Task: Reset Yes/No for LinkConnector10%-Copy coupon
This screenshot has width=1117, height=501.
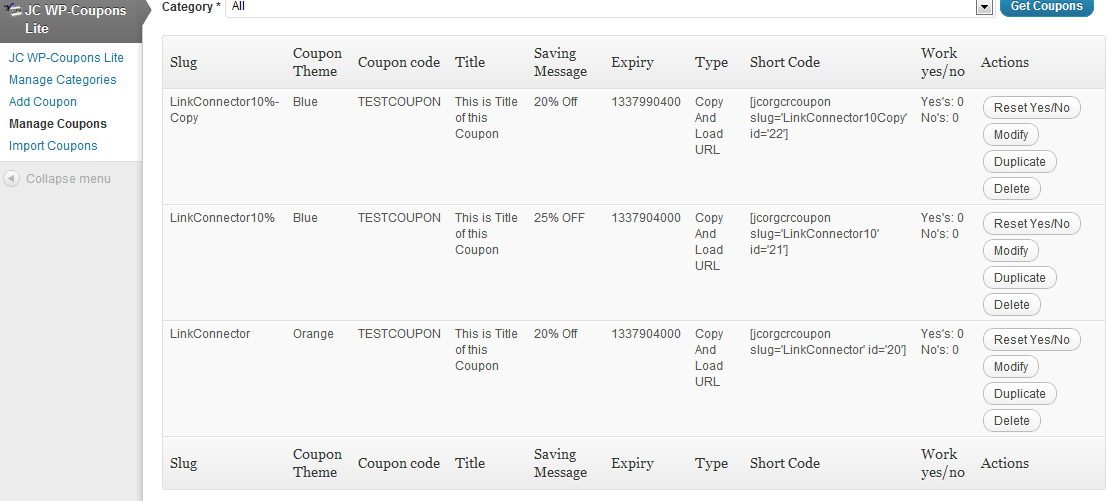Action: click(x=1031, y=108)
